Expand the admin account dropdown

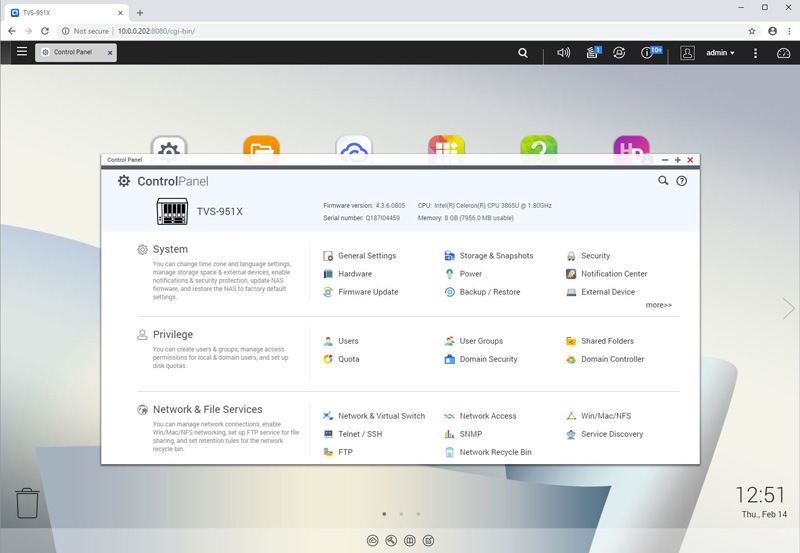click(720, 53)
